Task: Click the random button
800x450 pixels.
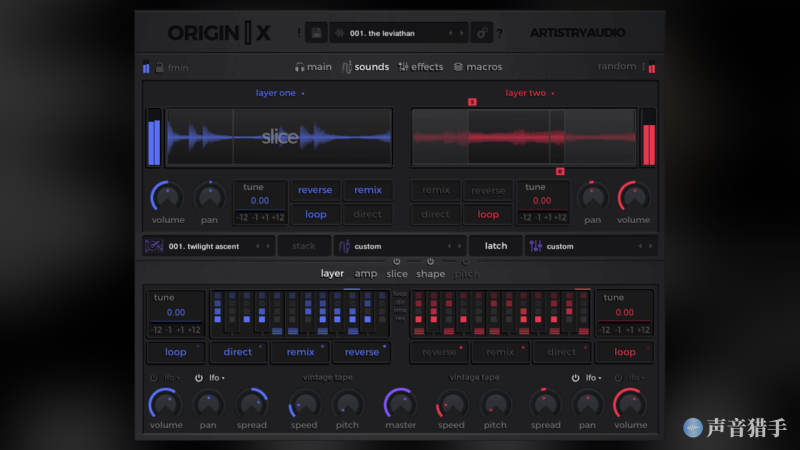Action: (x=616, y=66)
